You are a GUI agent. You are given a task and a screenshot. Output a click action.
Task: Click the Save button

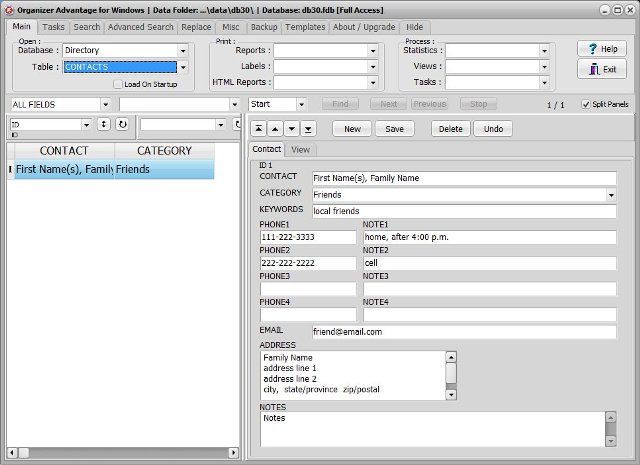coord(394,129)
